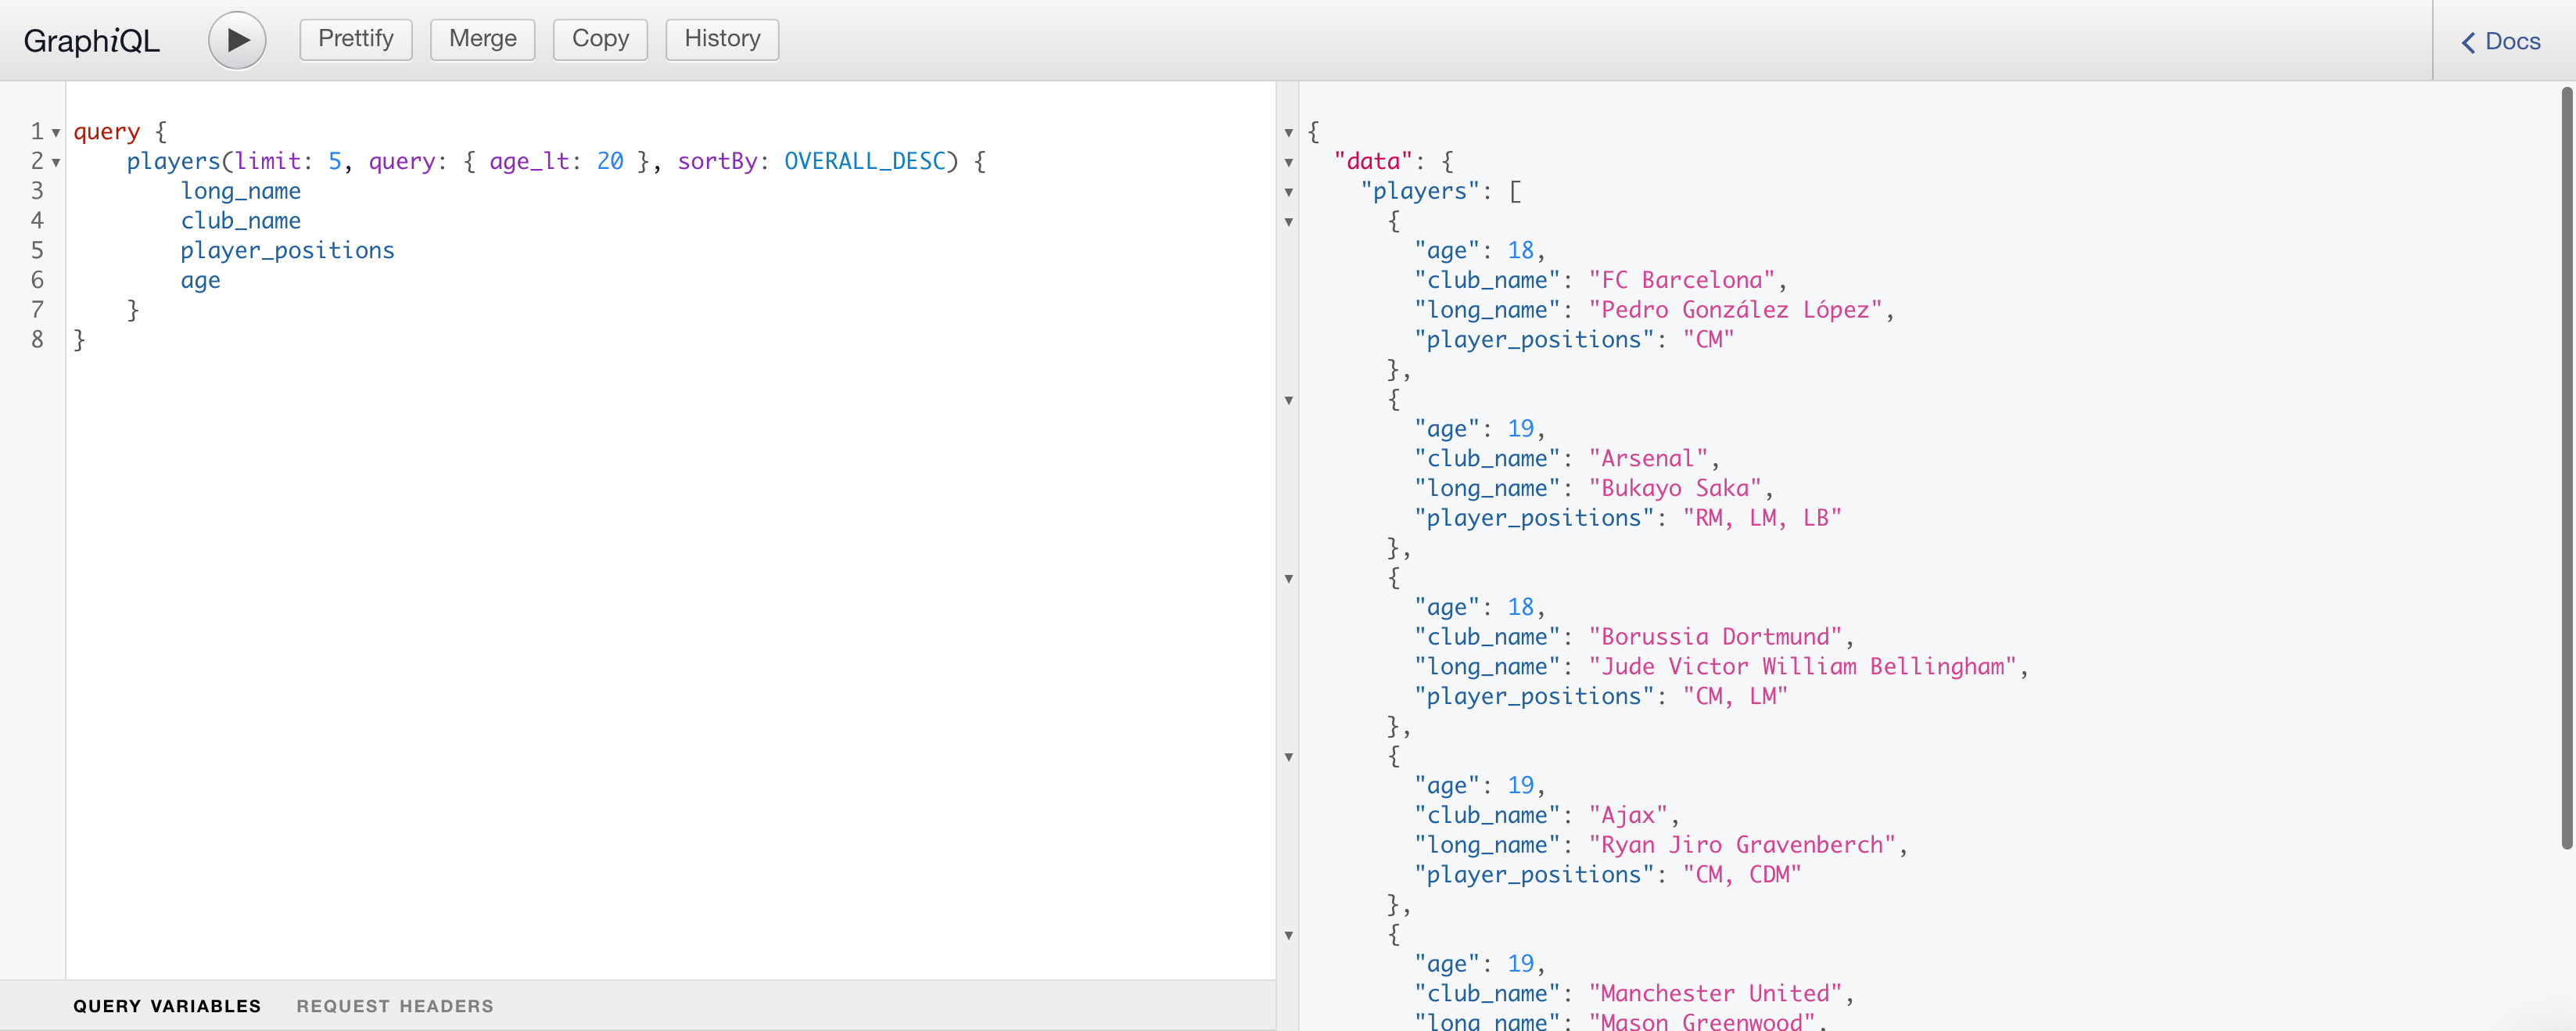Click the GraphiQL app icon in menu bar
The image size is (2576, 1031).
[x=91, y=34]
